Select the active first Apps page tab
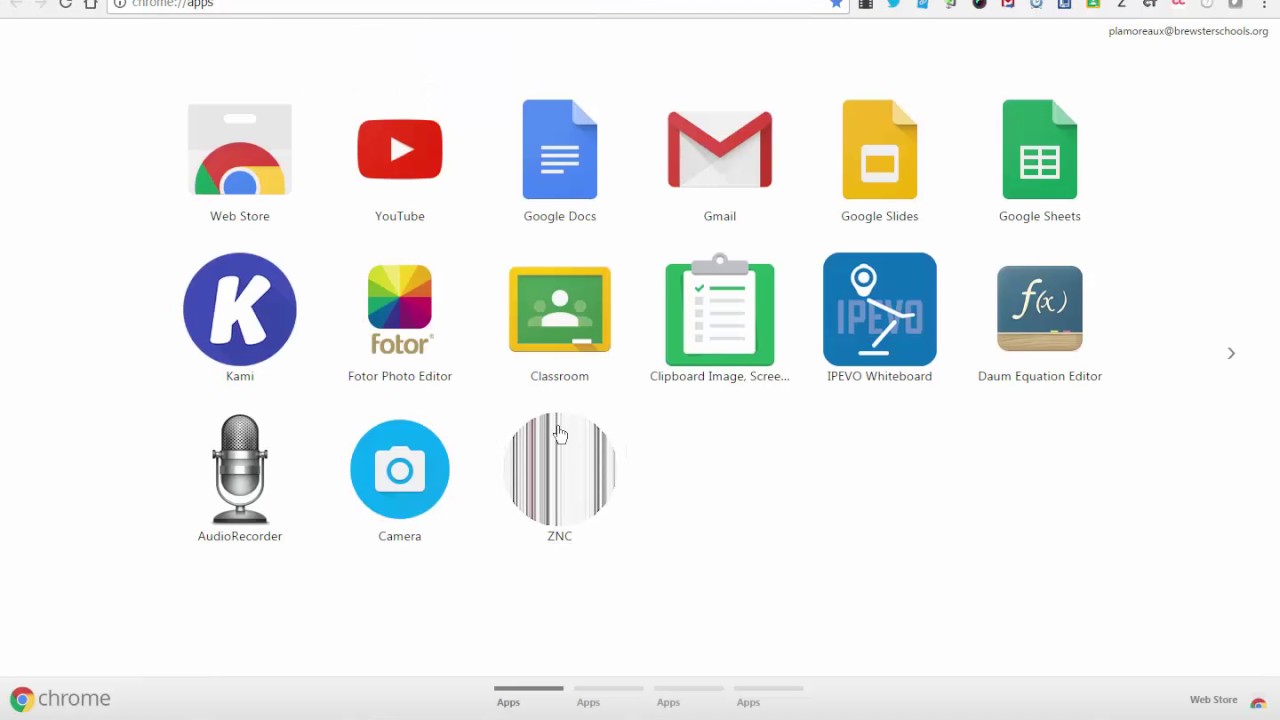The height and width of the screenshot is (720, 1280). pos(528,696)
